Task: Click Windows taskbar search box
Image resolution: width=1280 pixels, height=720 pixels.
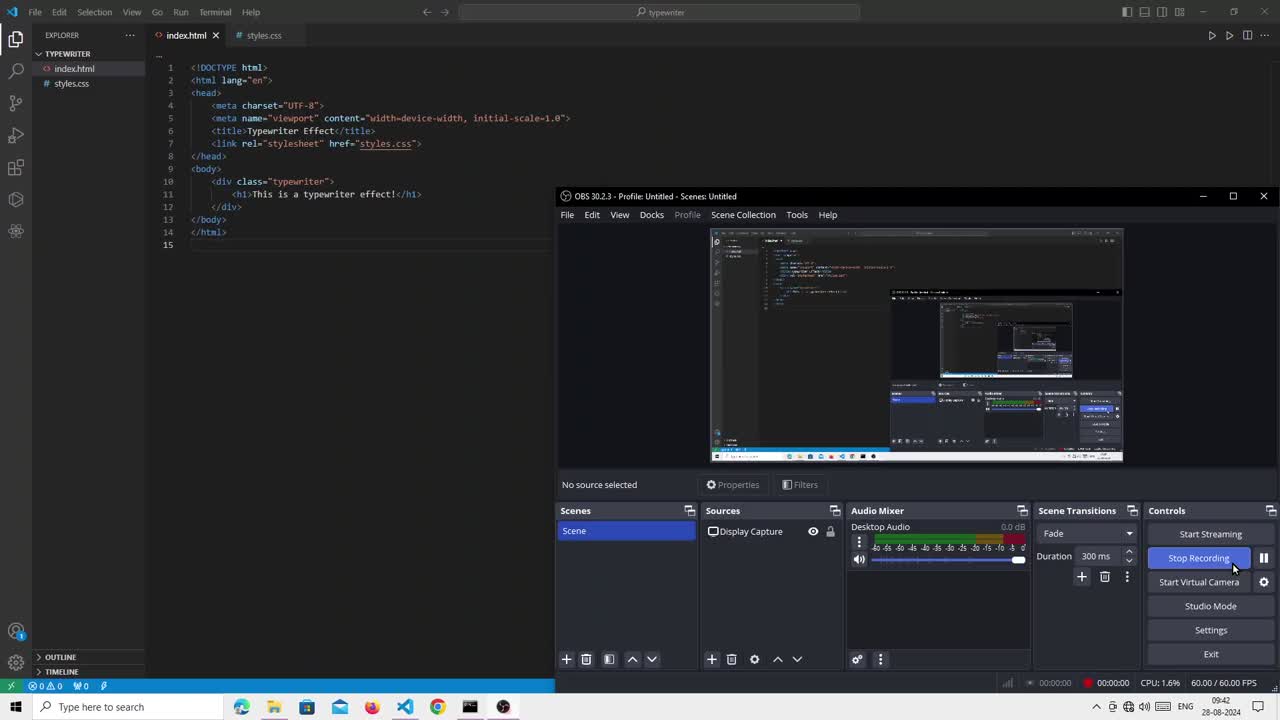Action: tap(127, 707)
